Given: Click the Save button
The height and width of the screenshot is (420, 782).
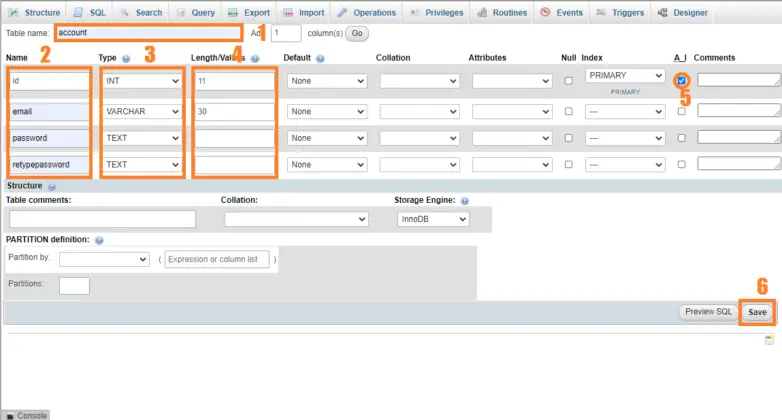Looking at the screenshot, I should 757,312.
